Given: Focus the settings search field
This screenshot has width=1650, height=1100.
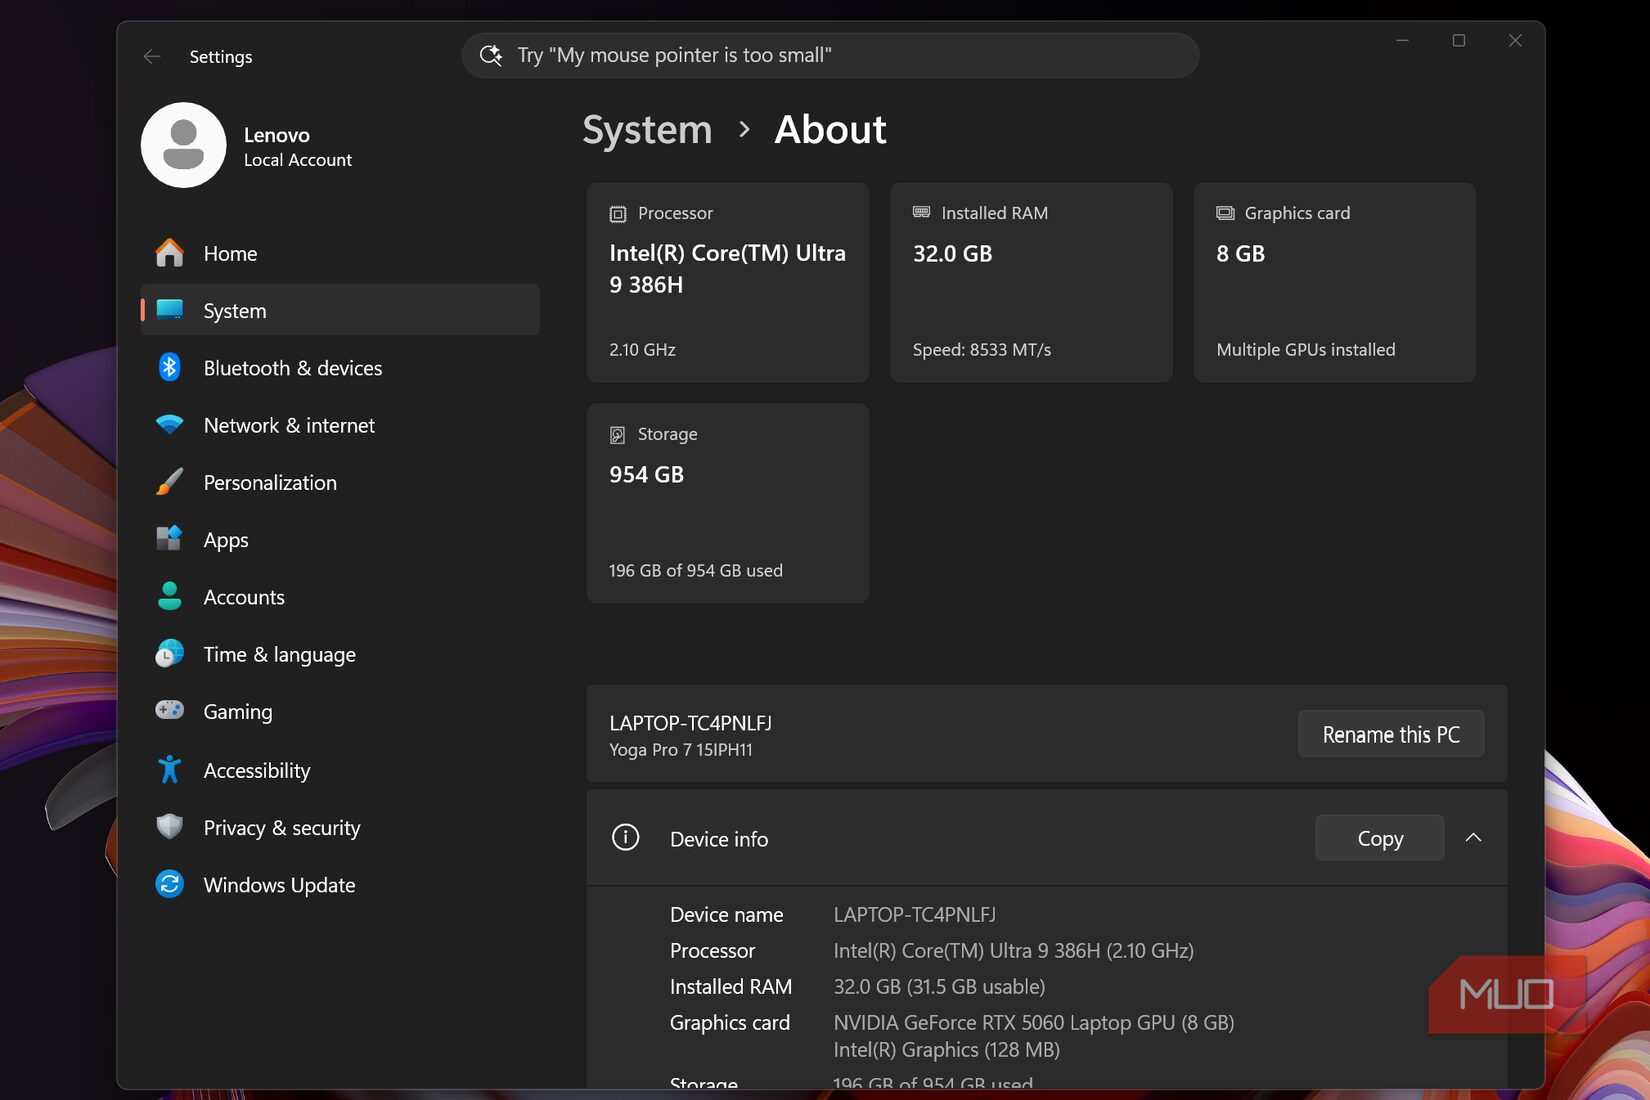Looking at the screenshot, I should pos(830,55).
